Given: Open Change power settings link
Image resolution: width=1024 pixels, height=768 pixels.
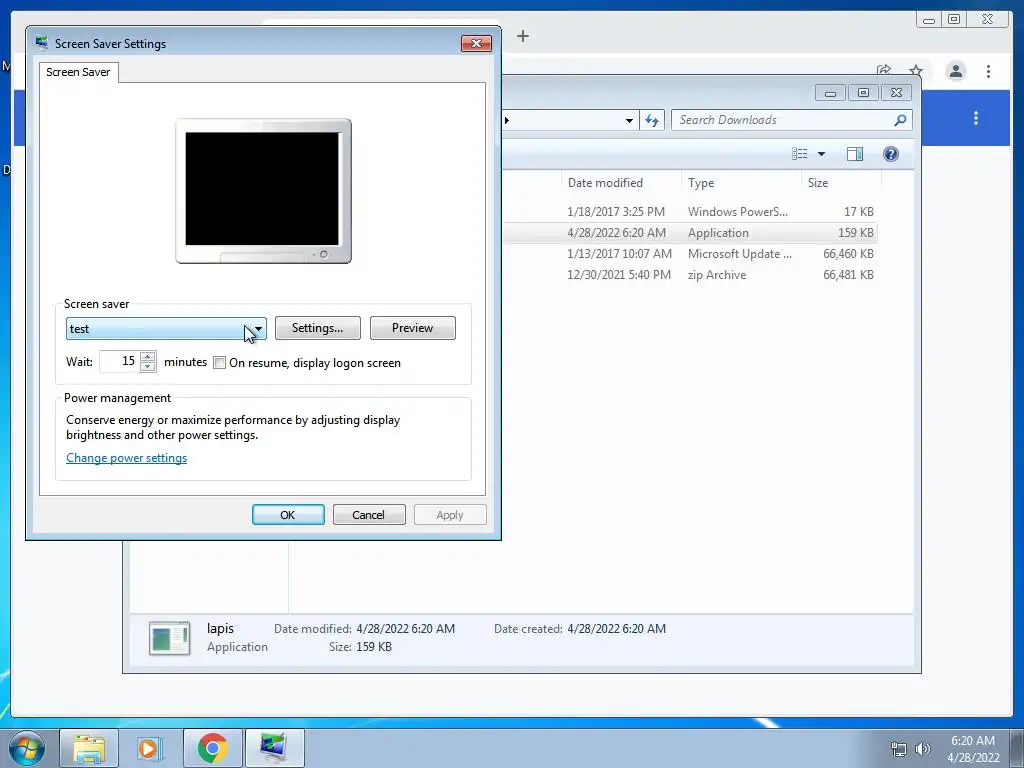Looking at the screenshot, I should tap(127, 458).
